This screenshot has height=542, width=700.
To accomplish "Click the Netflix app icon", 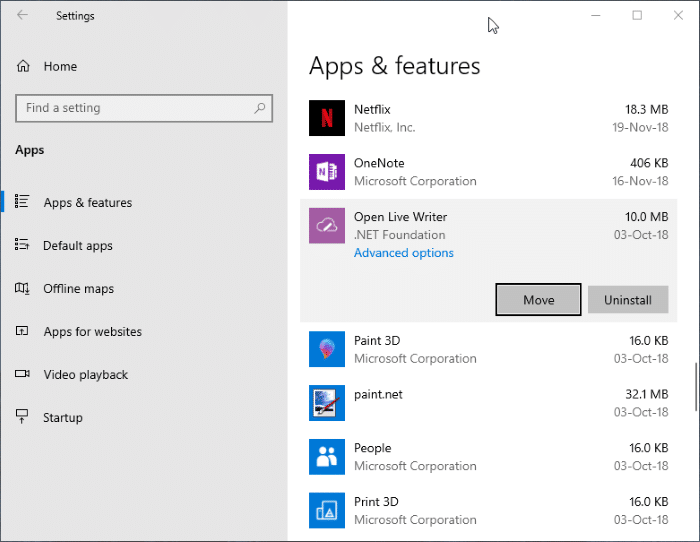I will 327,119.
